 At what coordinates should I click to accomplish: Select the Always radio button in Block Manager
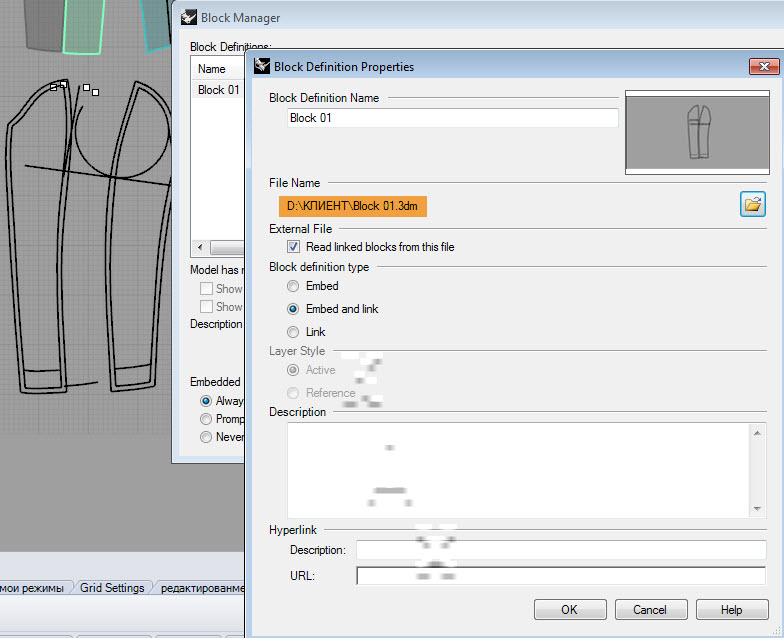click(206, 401)
